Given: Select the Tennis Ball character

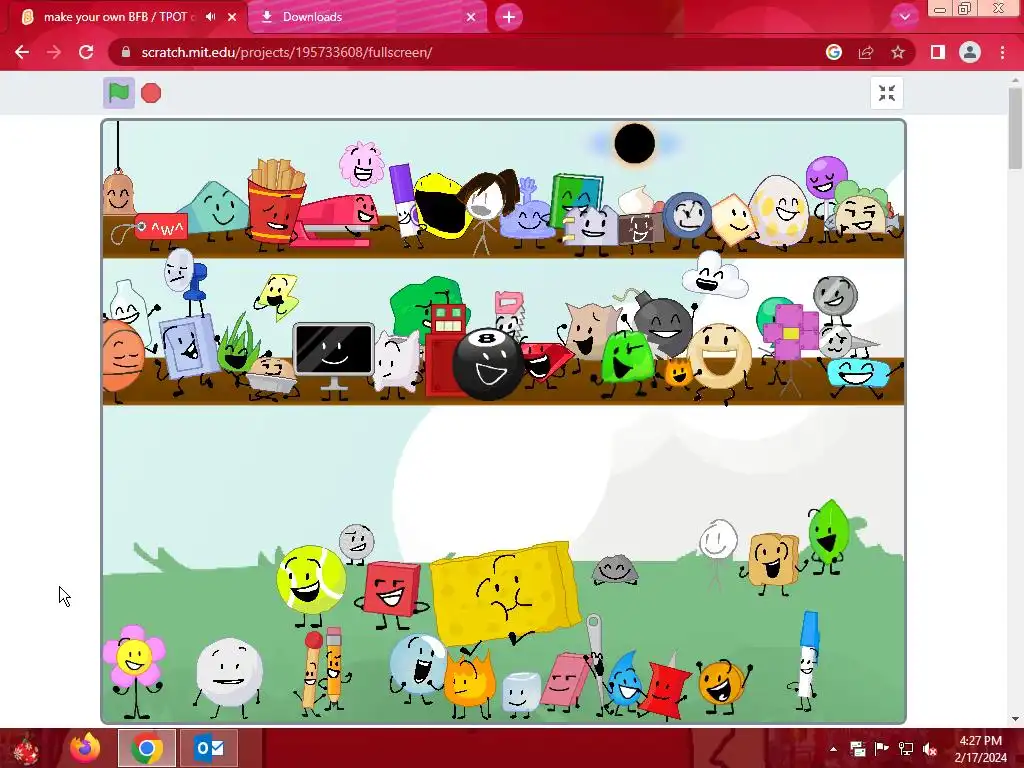Looking at the screenshot, I should click(x=311, y=580).
